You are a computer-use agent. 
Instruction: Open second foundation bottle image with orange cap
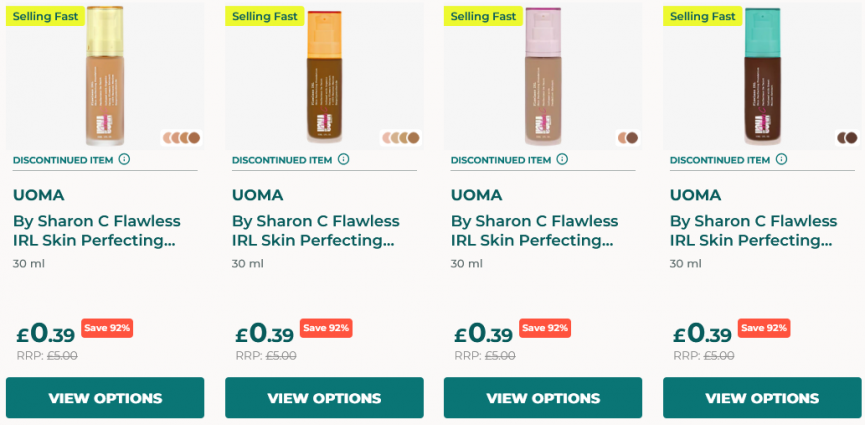point(324,75)
